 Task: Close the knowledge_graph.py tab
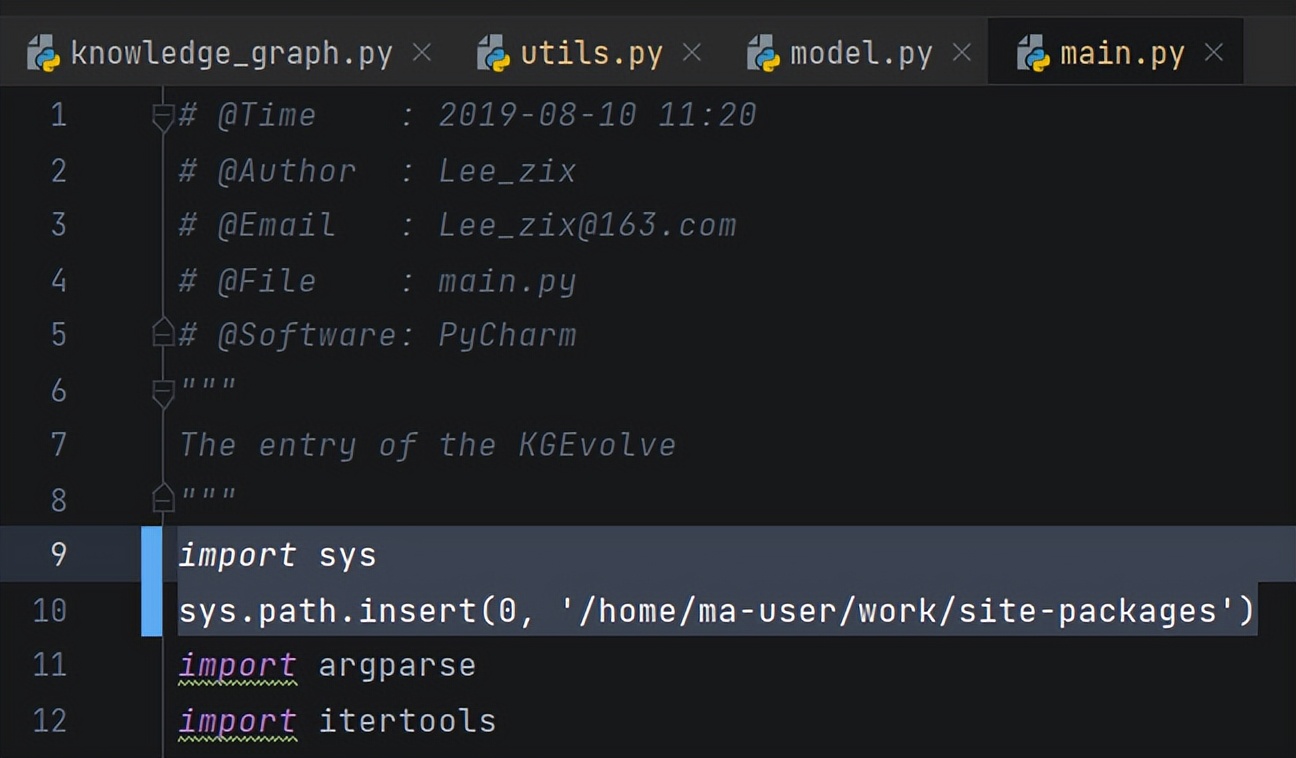click(422, 53)
